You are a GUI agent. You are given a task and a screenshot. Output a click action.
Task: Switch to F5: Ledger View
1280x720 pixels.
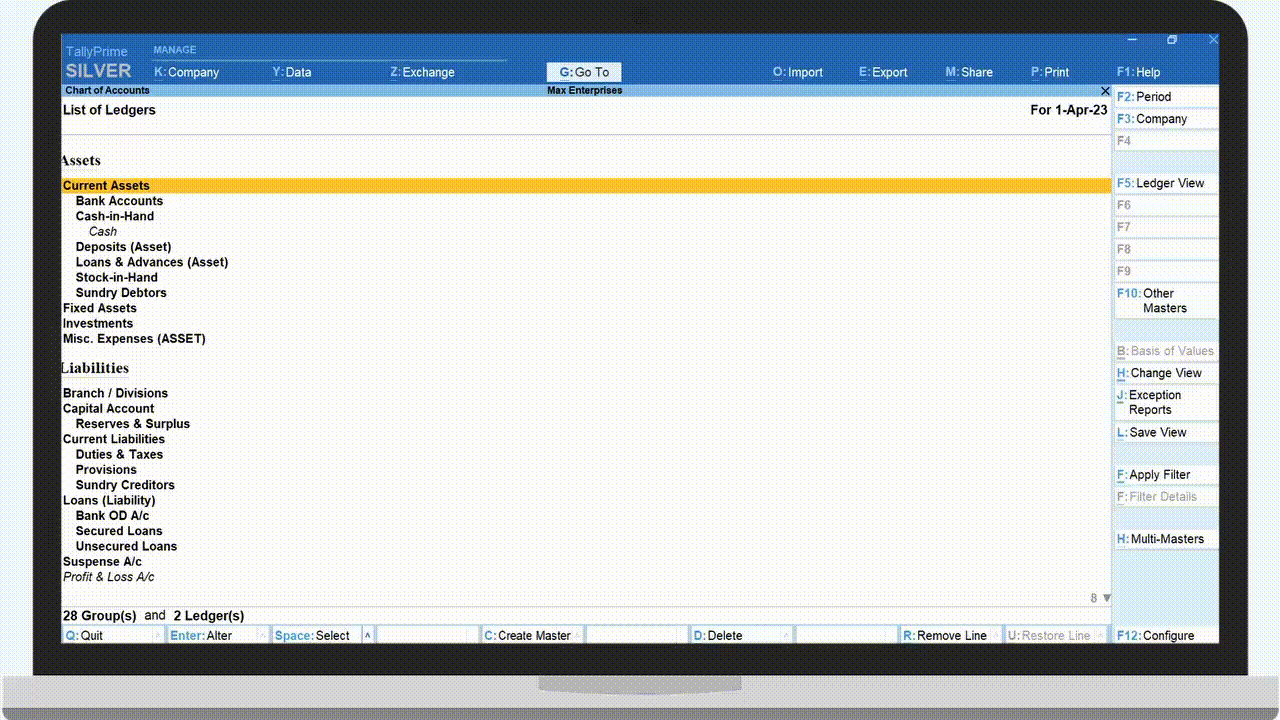pos(1165,183)
